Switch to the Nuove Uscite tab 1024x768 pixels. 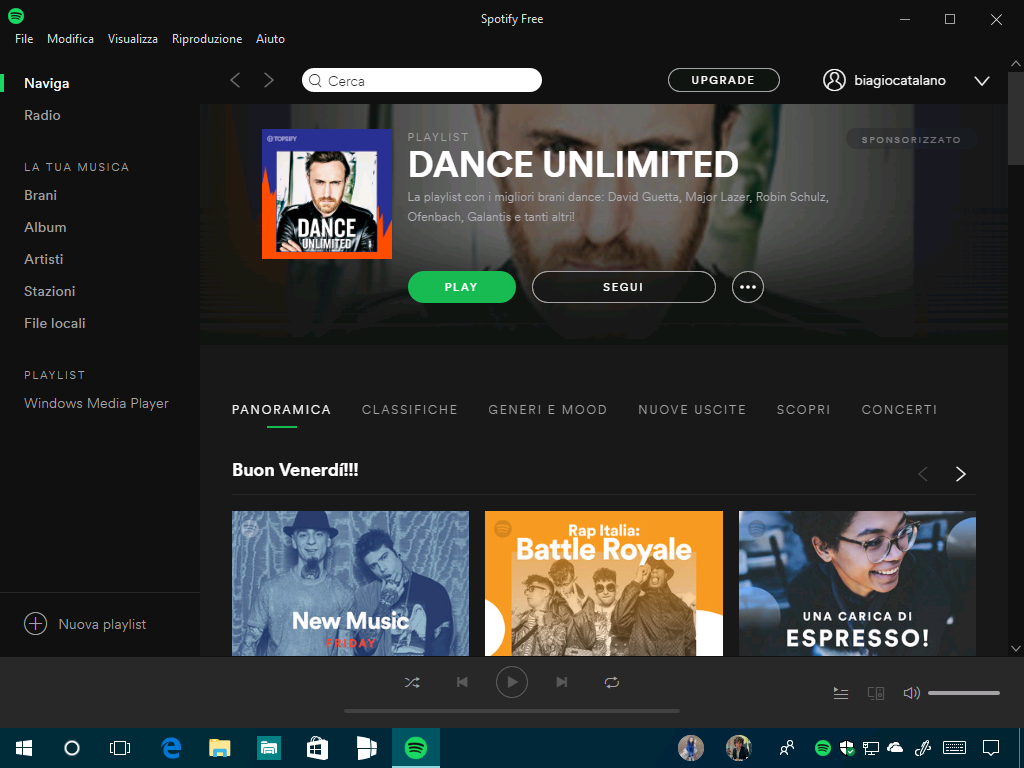pyautogui.click(x=692, y=409)
